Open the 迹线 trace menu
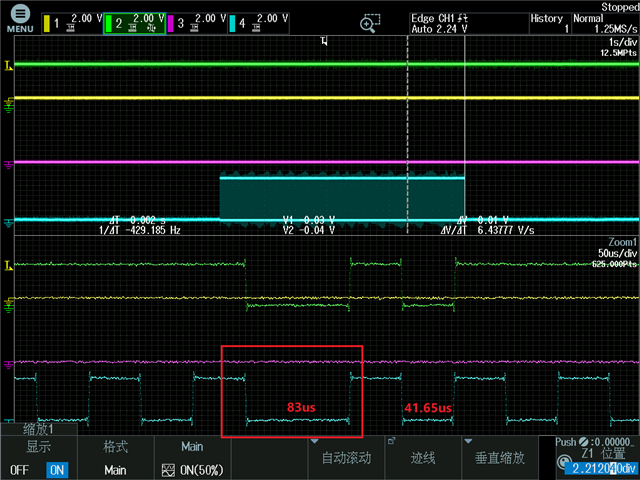Viewport: 640px width, 480px height. (x=423, y=458)
